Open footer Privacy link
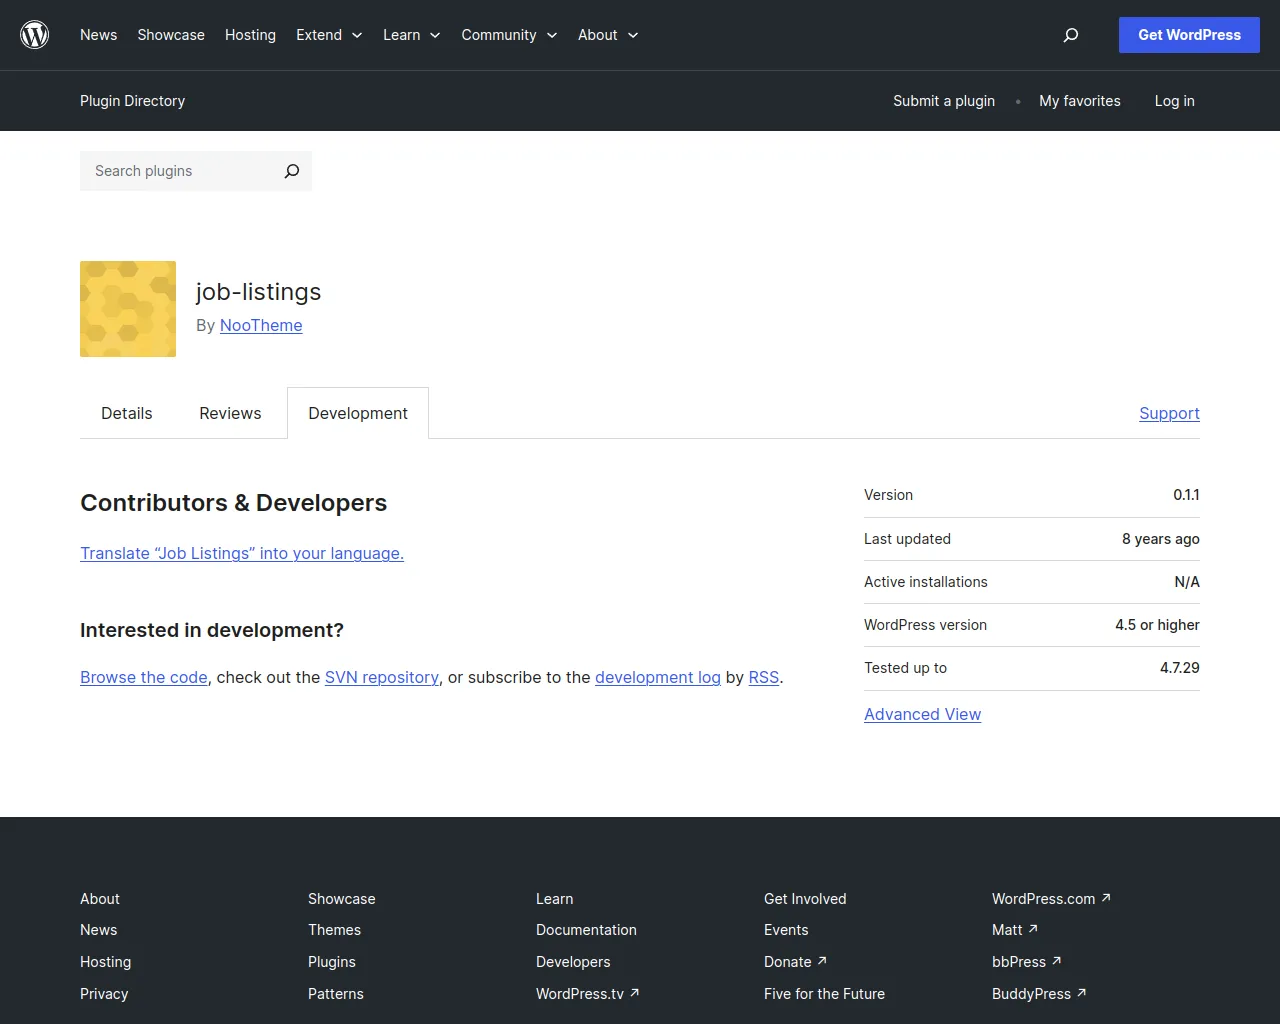The image size is (1280, 1024). click(x=104, y=994)
